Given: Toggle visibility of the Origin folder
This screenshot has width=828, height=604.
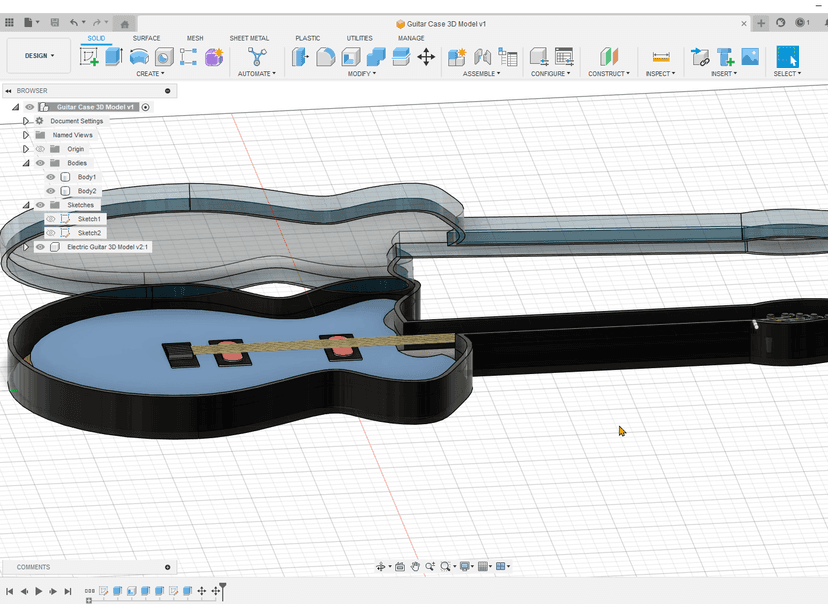Looking at the screenshot, I should tap(41, 149).
